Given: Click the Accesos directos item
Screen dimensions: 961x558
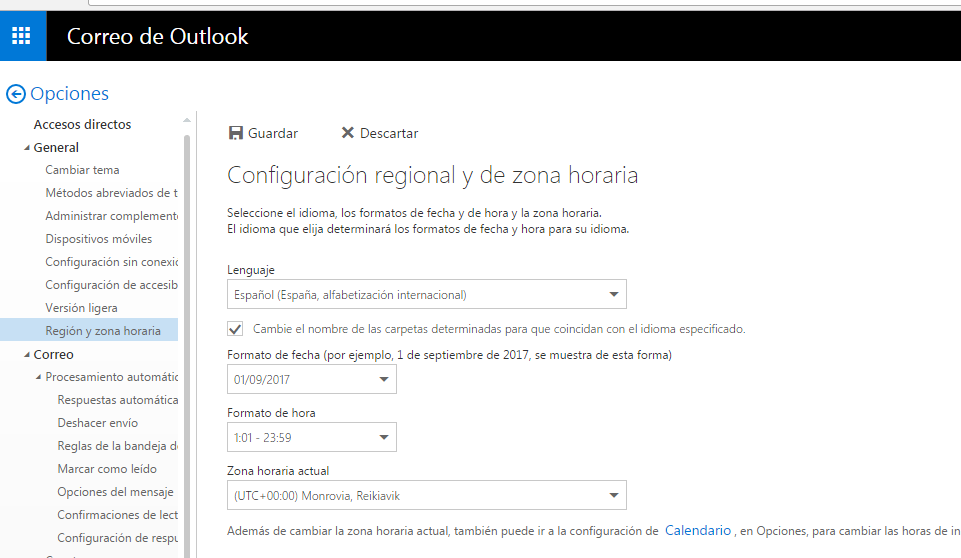Looking at the screenshot, I should click(82, 124).
